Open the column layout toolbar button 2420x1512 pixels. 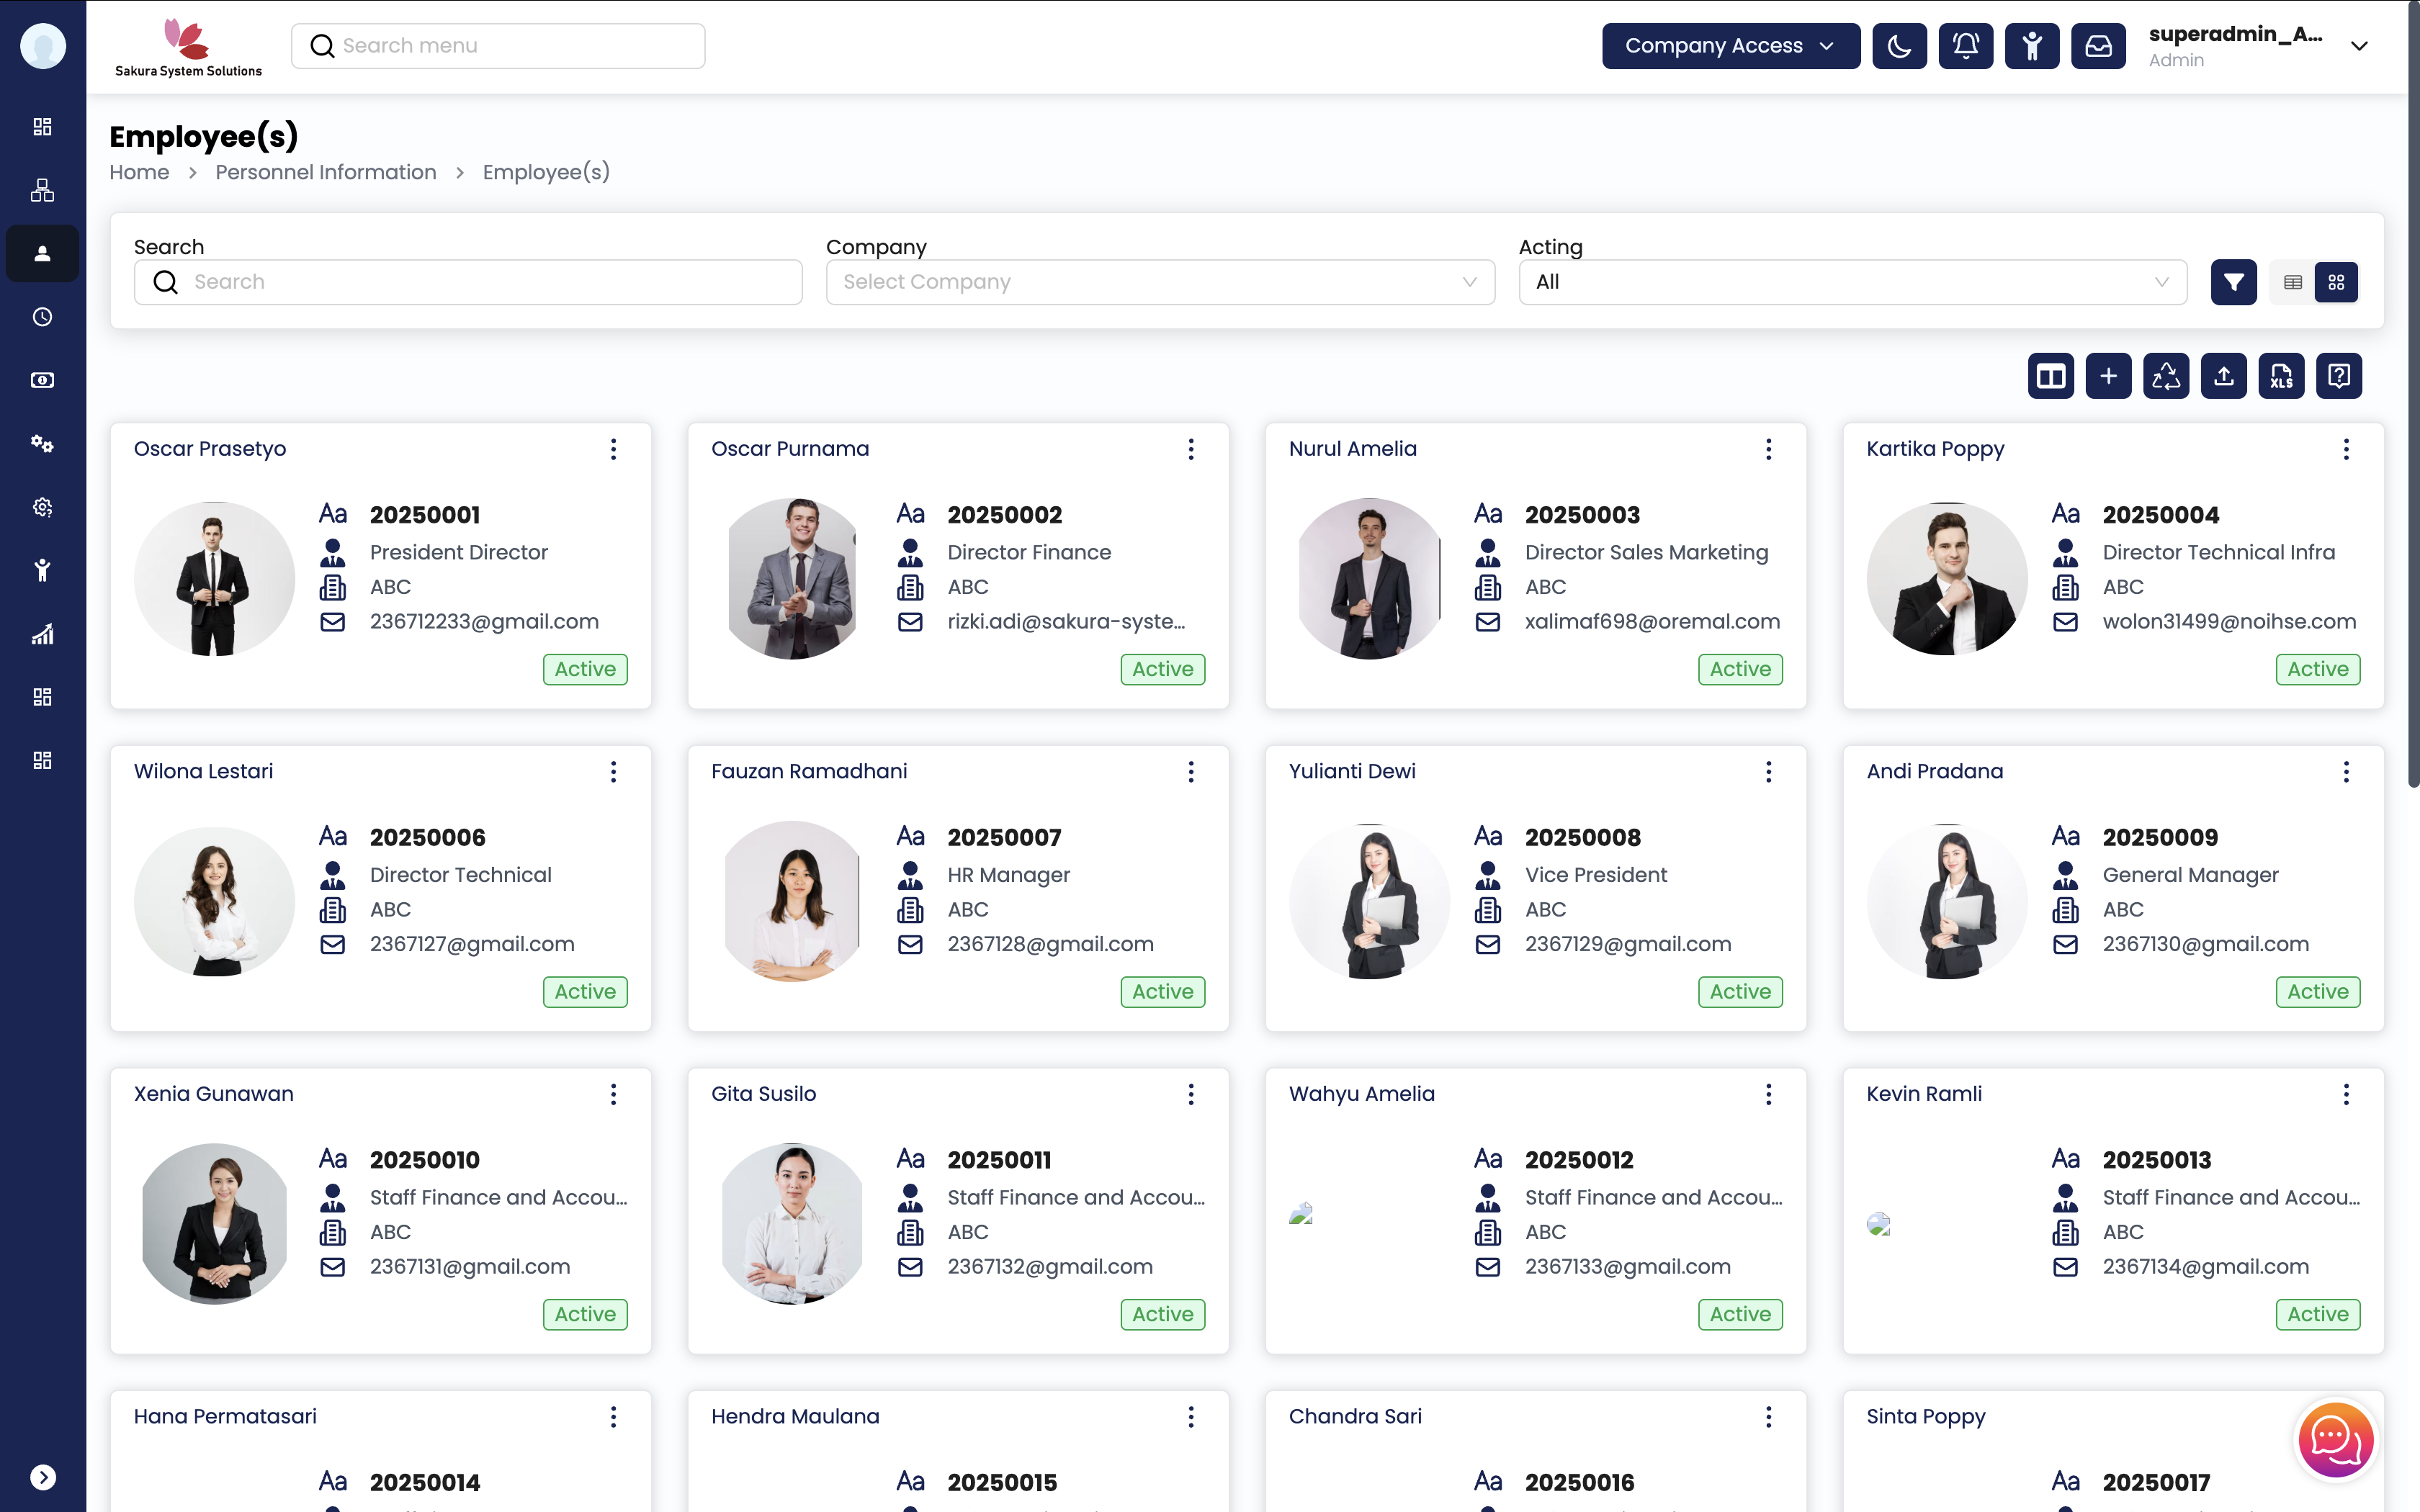click(2051, 376)
